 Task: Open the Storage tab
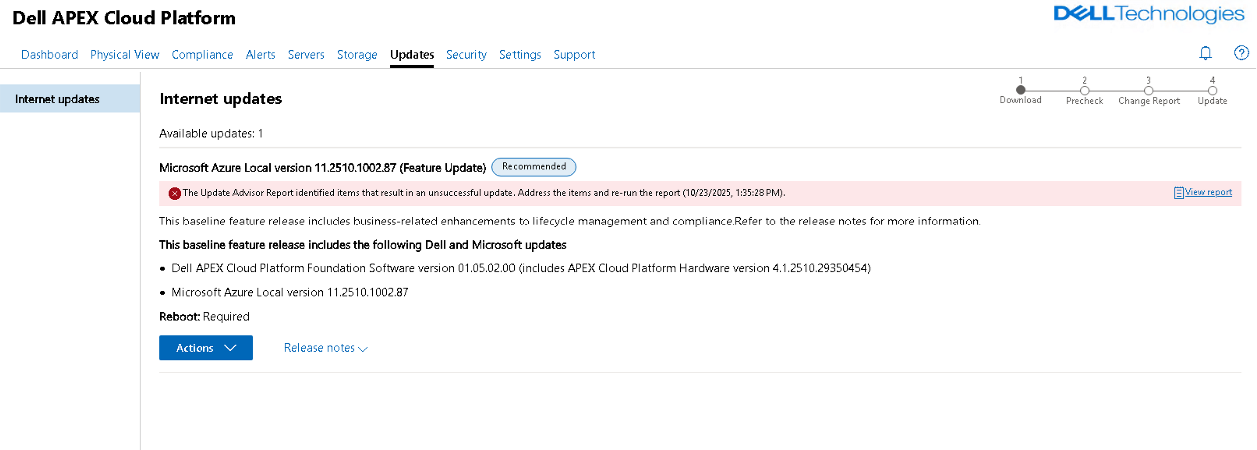click(357, 55)
